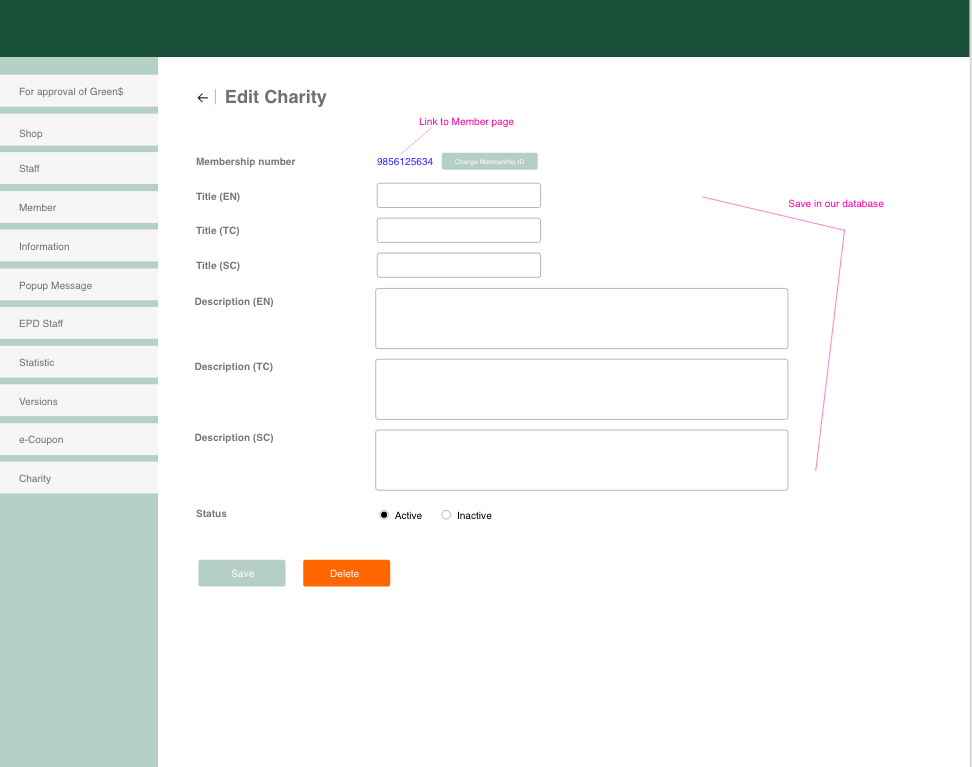Focus the Title (TC) input field
This screenshot has height=767, width=972.
458,230
